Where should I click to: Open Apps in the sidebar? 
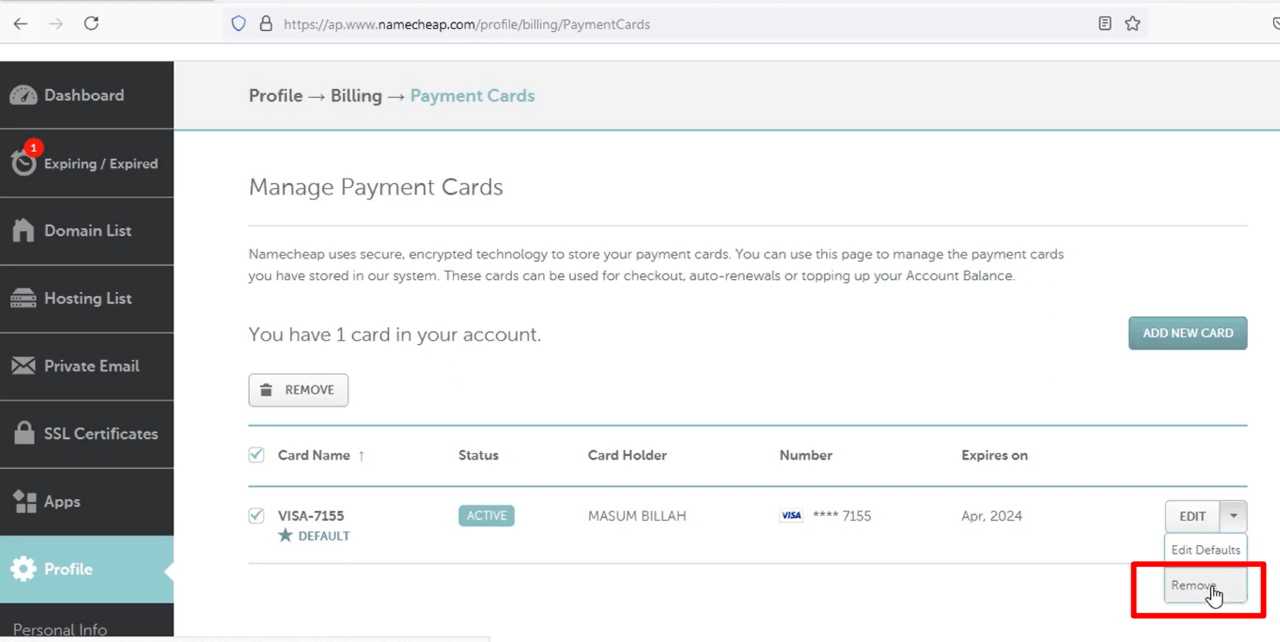[87, 502]
